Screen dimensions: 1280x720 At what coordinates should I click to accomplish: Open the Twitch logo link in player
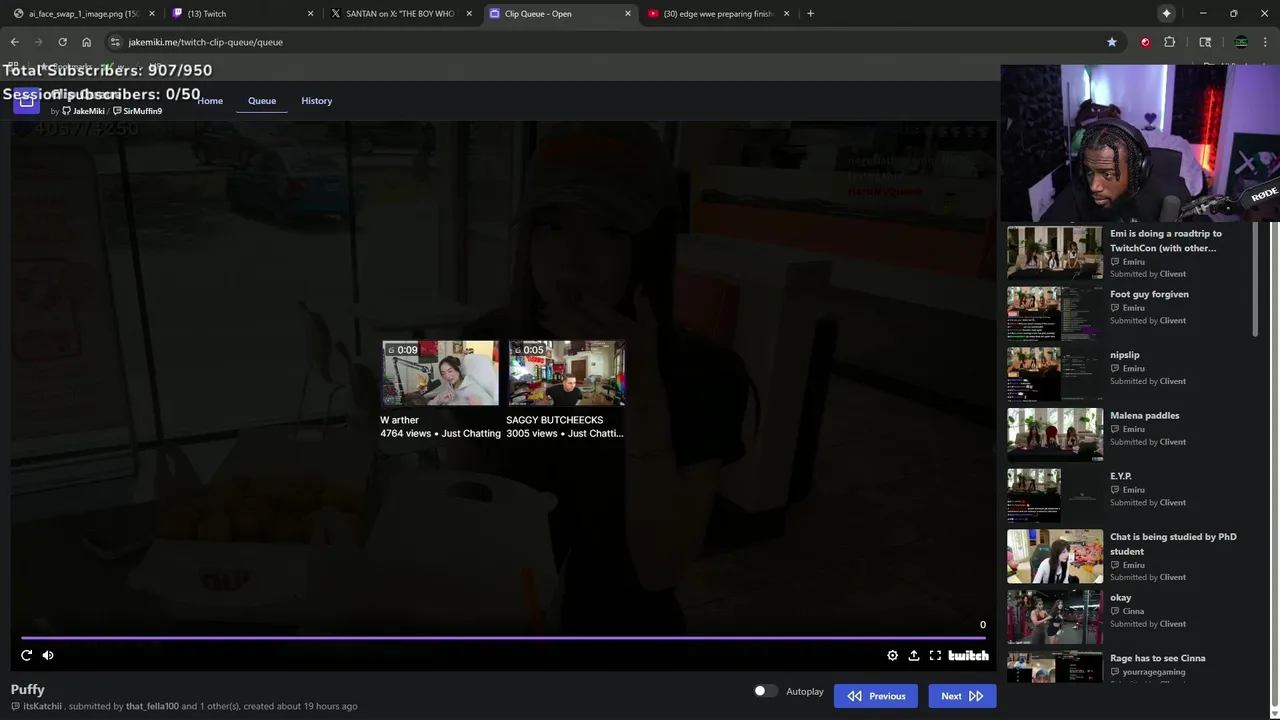[968, 655]
